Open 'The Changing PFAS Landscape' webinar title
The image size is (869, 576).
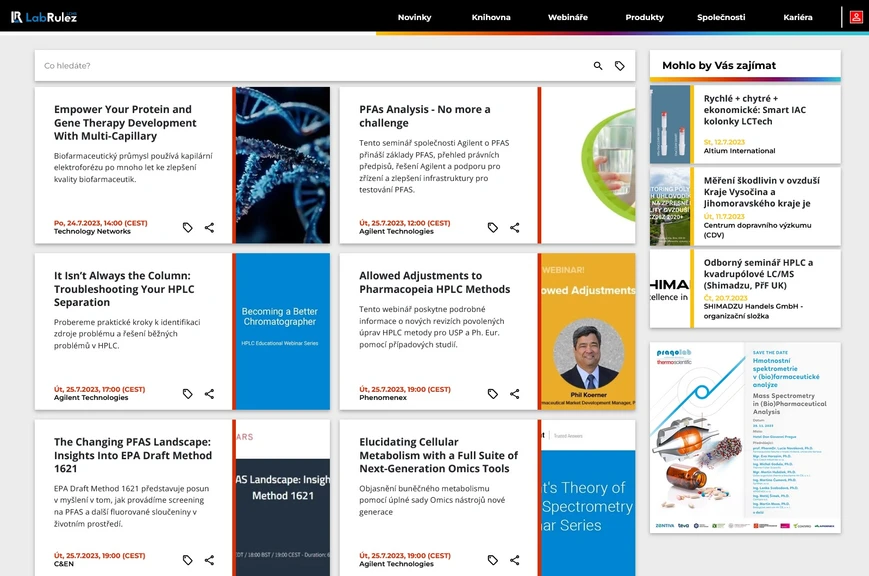click(133, 455)
